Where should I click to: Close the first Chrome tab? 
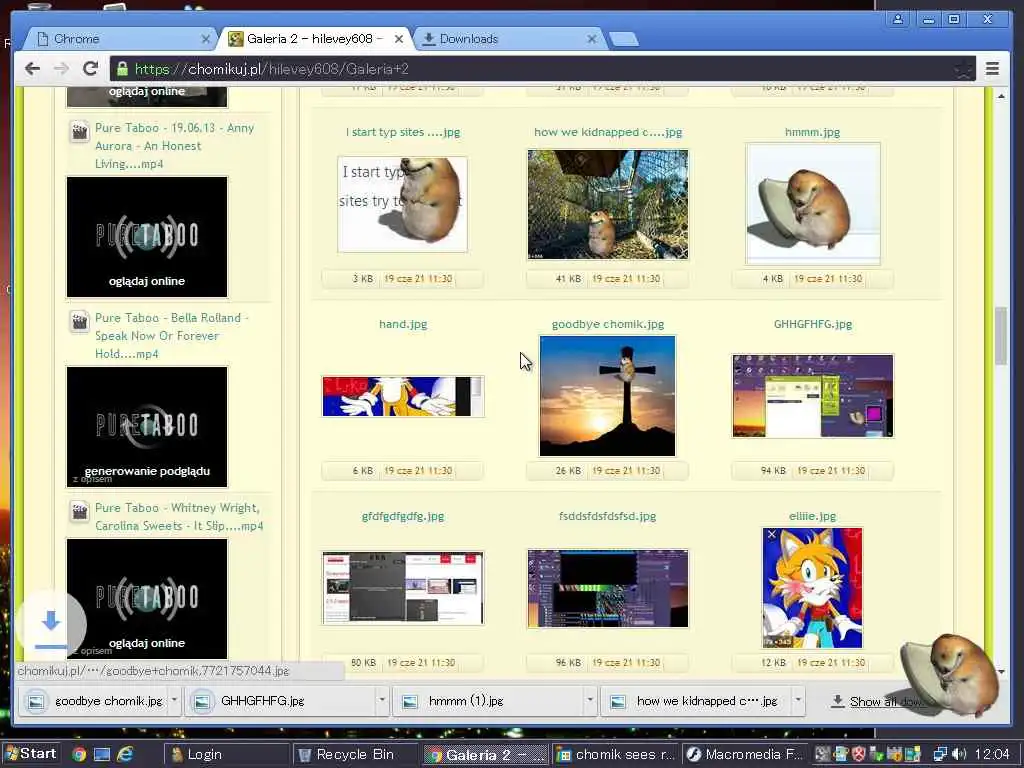206,39
